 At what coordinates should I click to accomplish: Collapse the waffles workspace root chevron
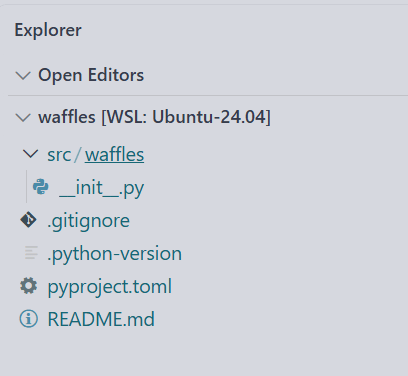coord(23,117)
